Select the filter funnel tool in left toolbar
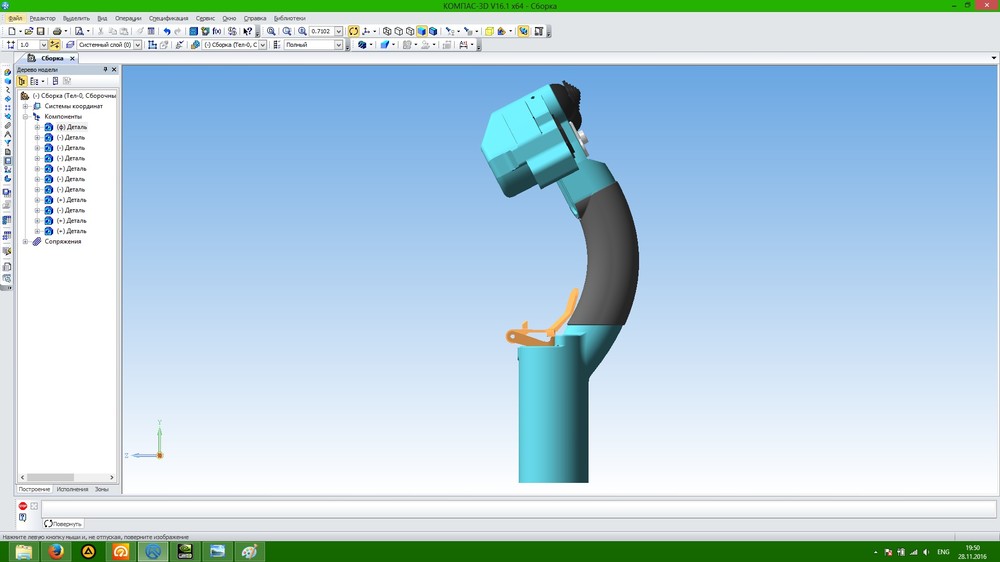Screen dimensions: 1000x562 [7, 143]
